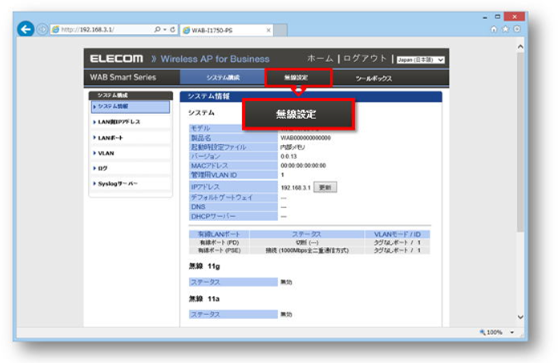The image size is (558, 363).
Task: Click the 更新 button next to IP address
Action: (x=325, y=187)
